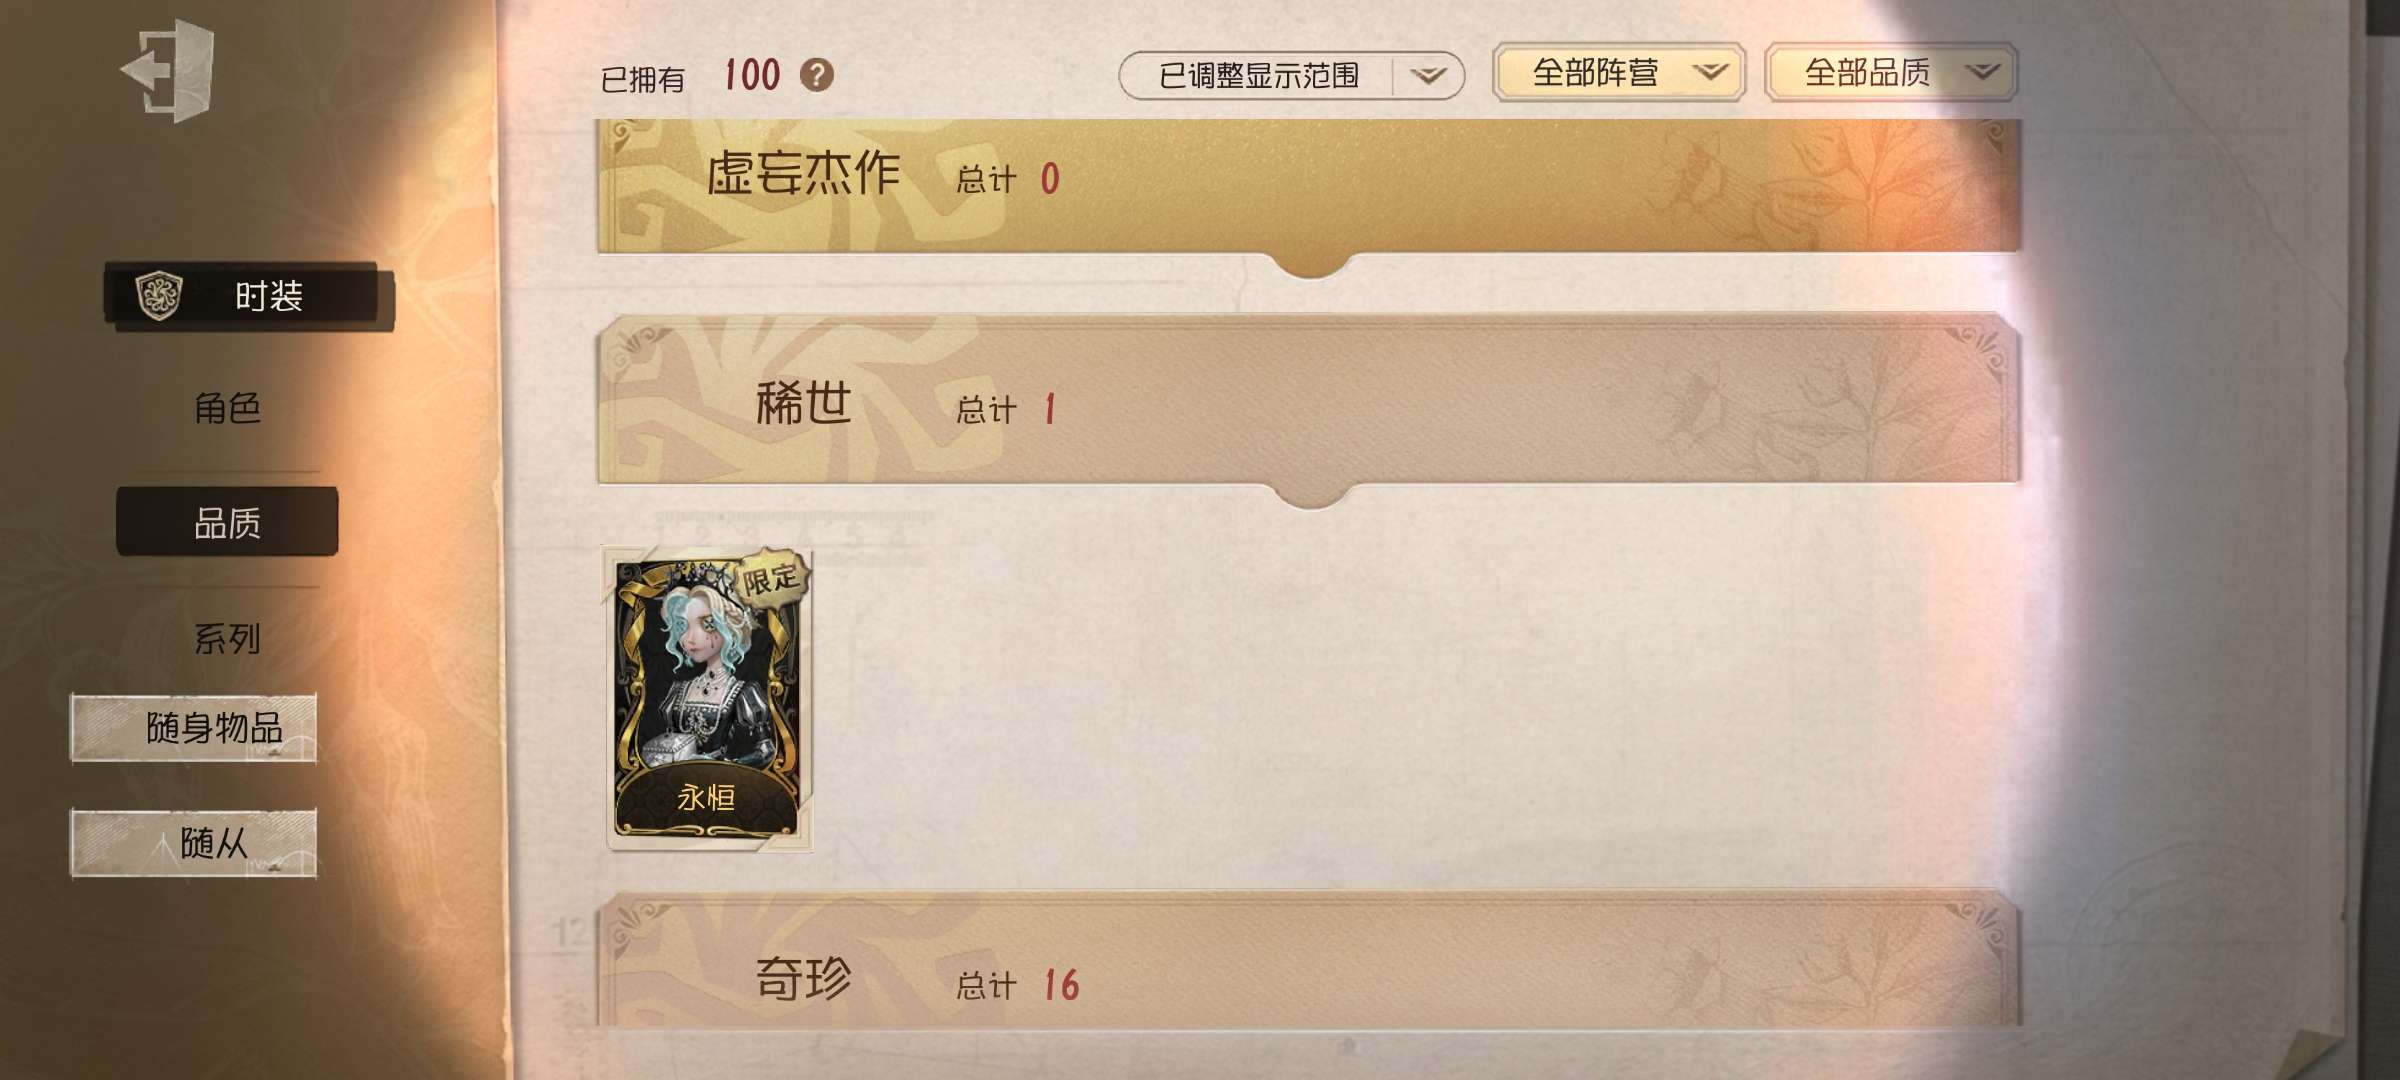Open the 已调整显示范围 dropdown

pyautogui.click(x=1291, y=76)
